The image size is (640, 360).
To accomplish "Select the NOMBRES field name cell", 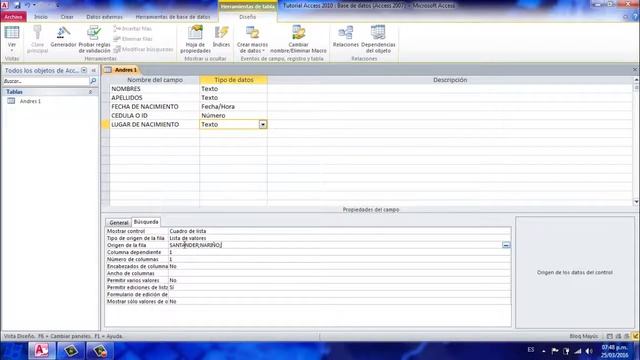I will pyautogui.click(x=154, y=89).
